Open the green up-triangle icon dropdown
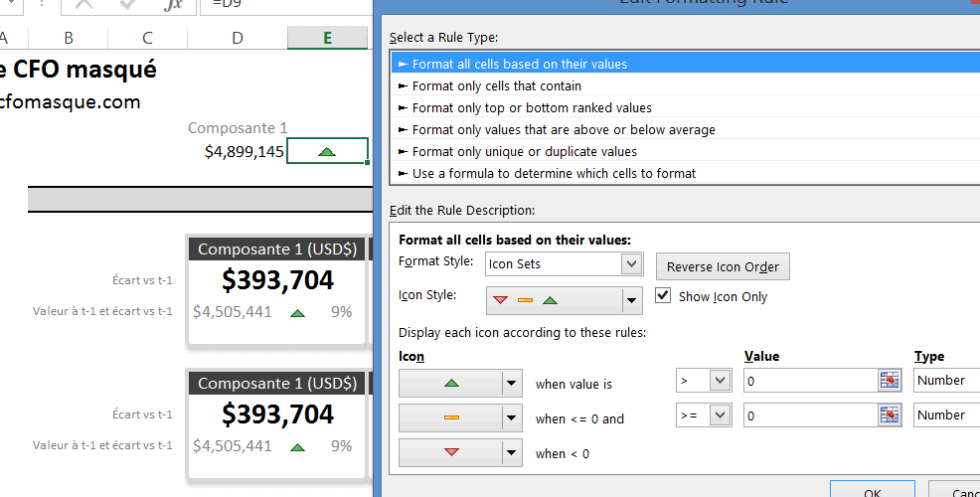The width and height of the screenshot is (980, 497). (461, 383)
